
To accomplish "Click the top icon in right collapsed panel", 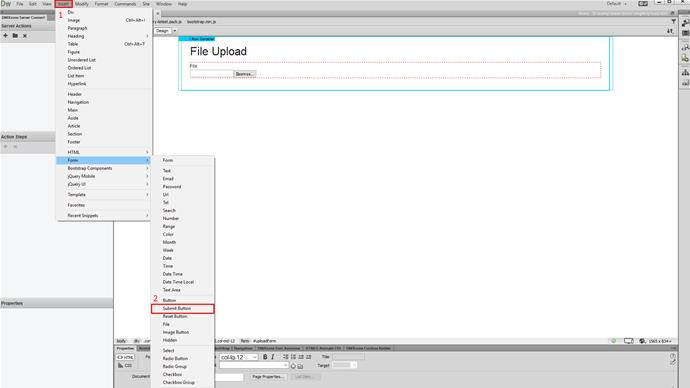I will click(x=685, y=23).
